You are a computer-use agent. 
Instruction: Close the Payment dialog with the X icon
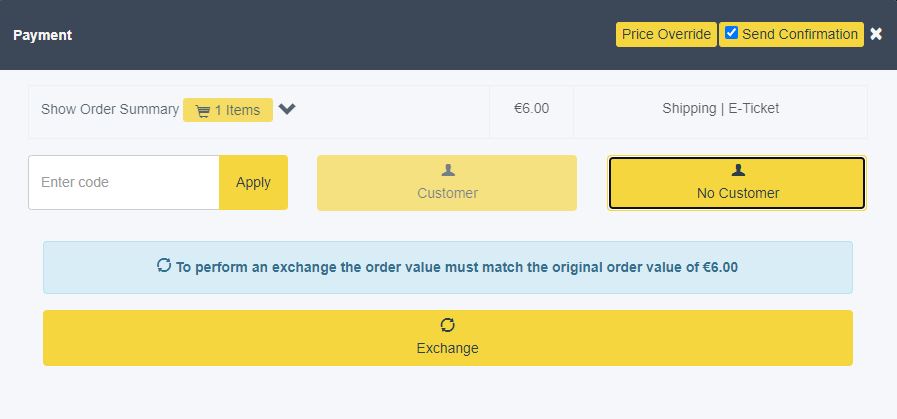[x=876, y=34]
